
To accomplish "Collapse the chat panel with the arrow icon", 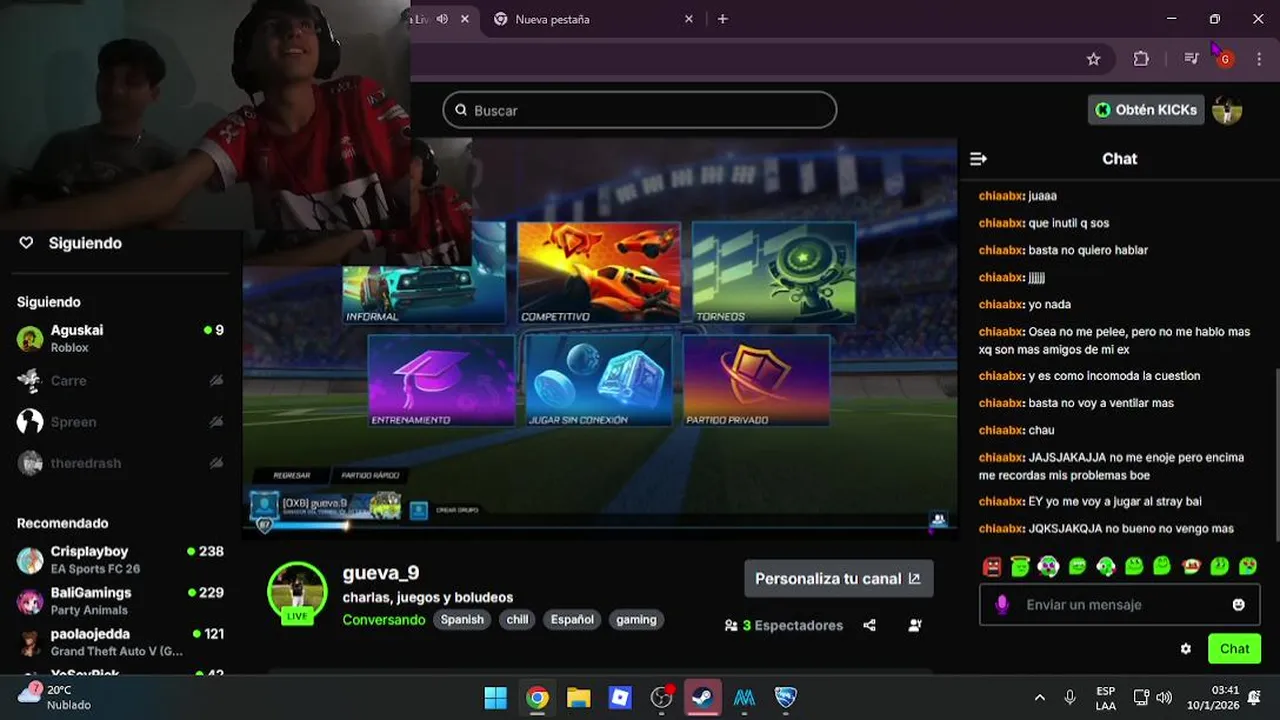I will coord(978,159).
